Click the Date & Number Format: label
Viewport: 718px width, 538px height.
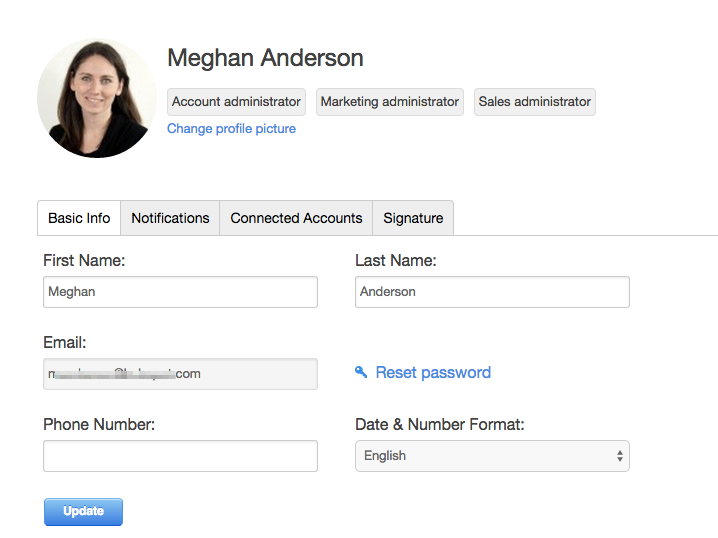tap(440, 424)
